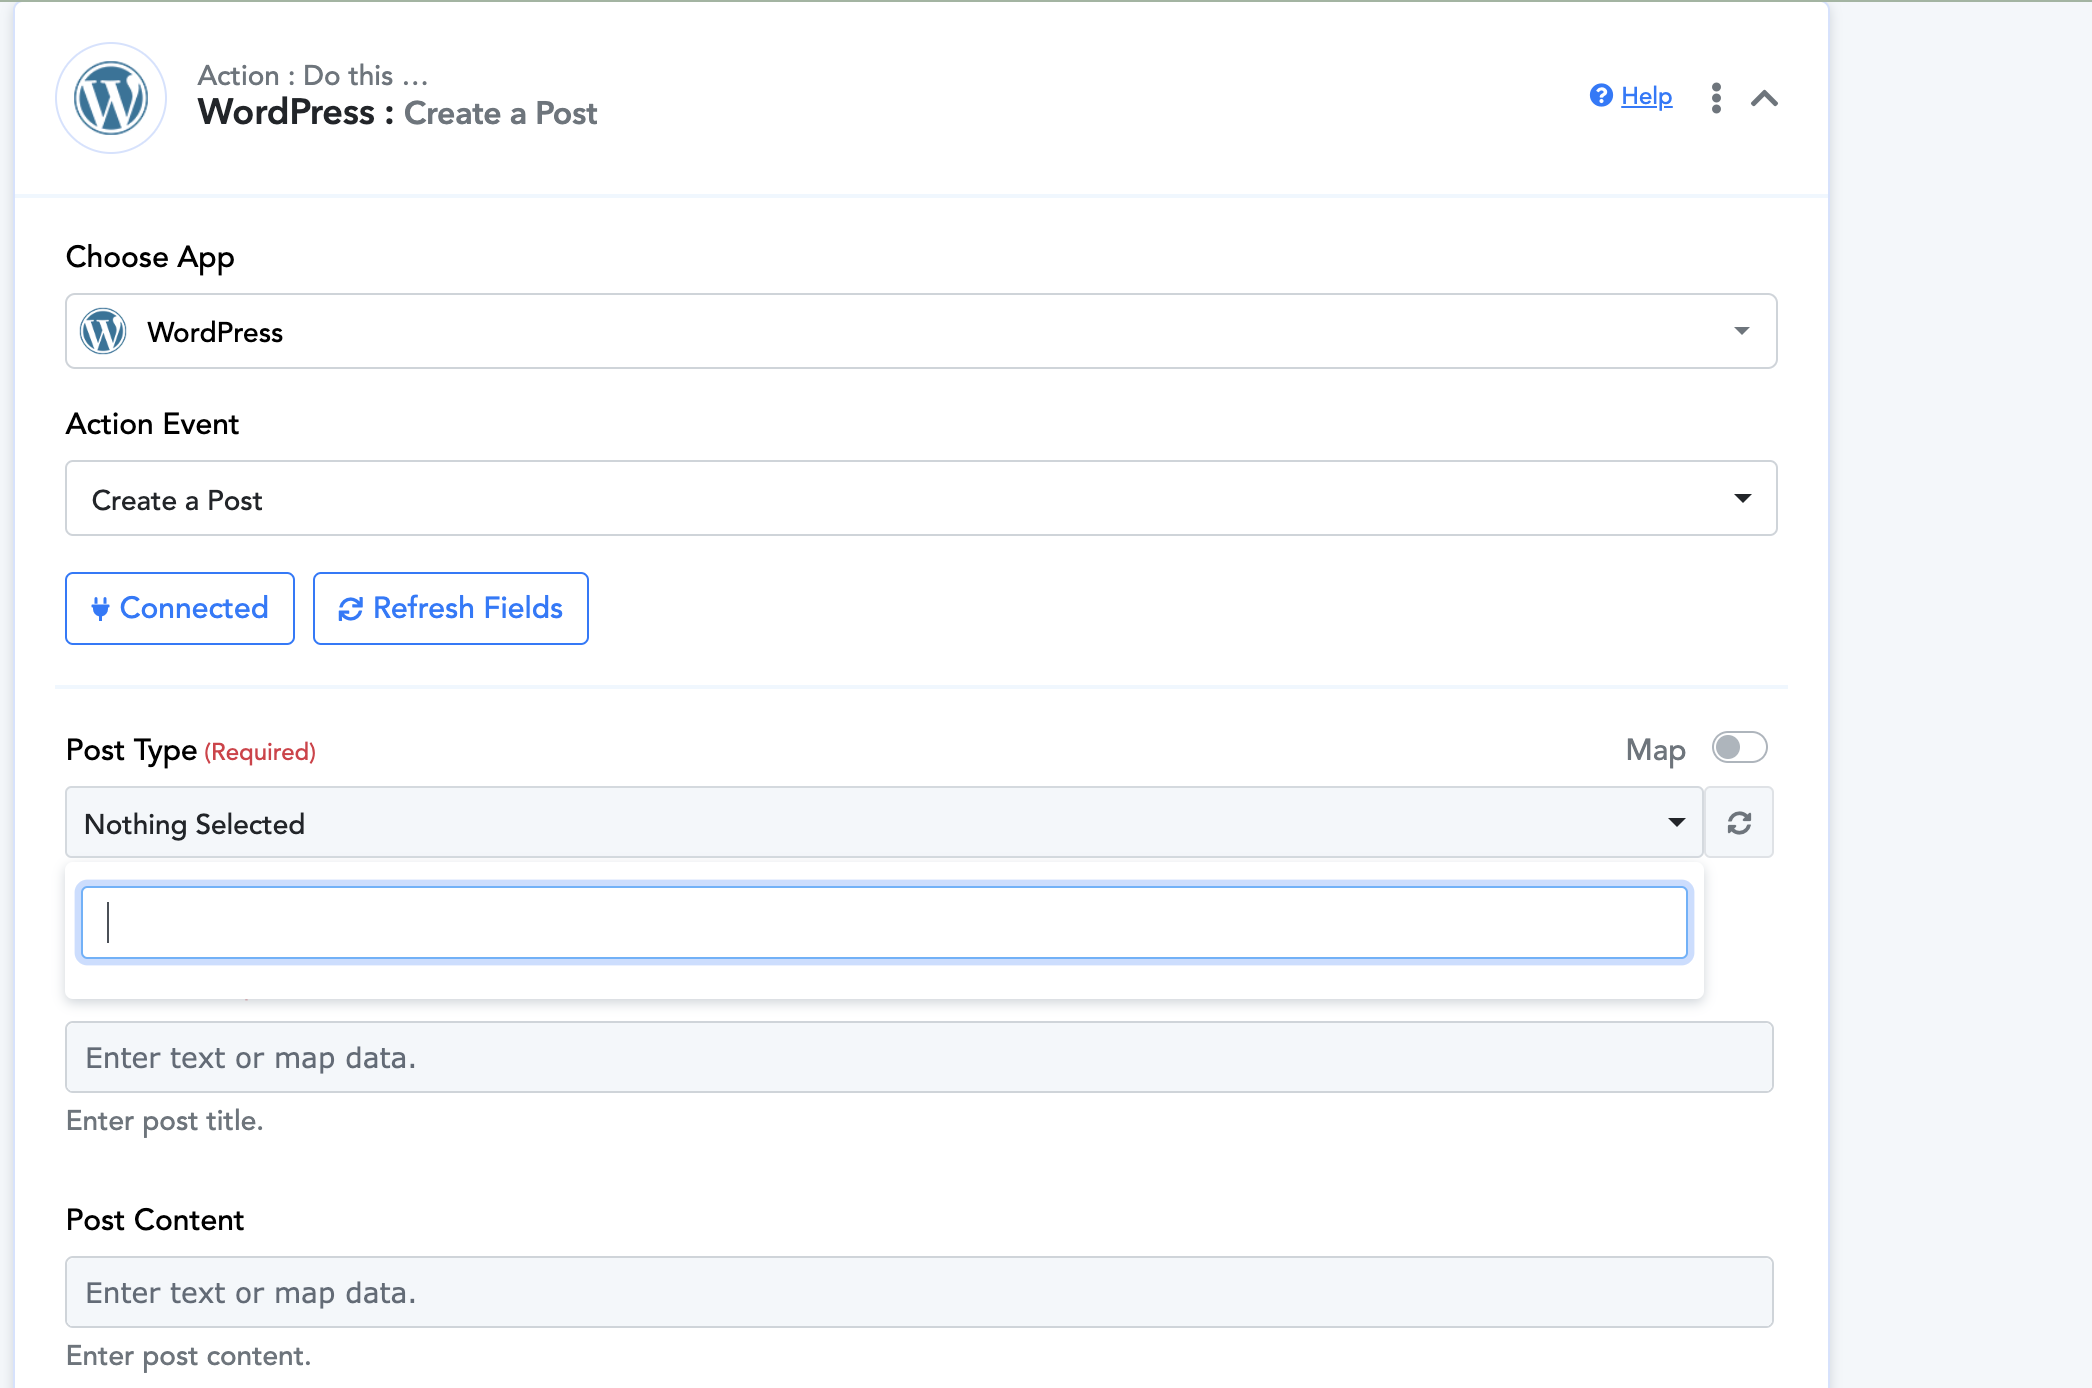Refresh the Post Type options list
The height and width of the screenshot is (1388, 2092).
[x=1739, y=822]
